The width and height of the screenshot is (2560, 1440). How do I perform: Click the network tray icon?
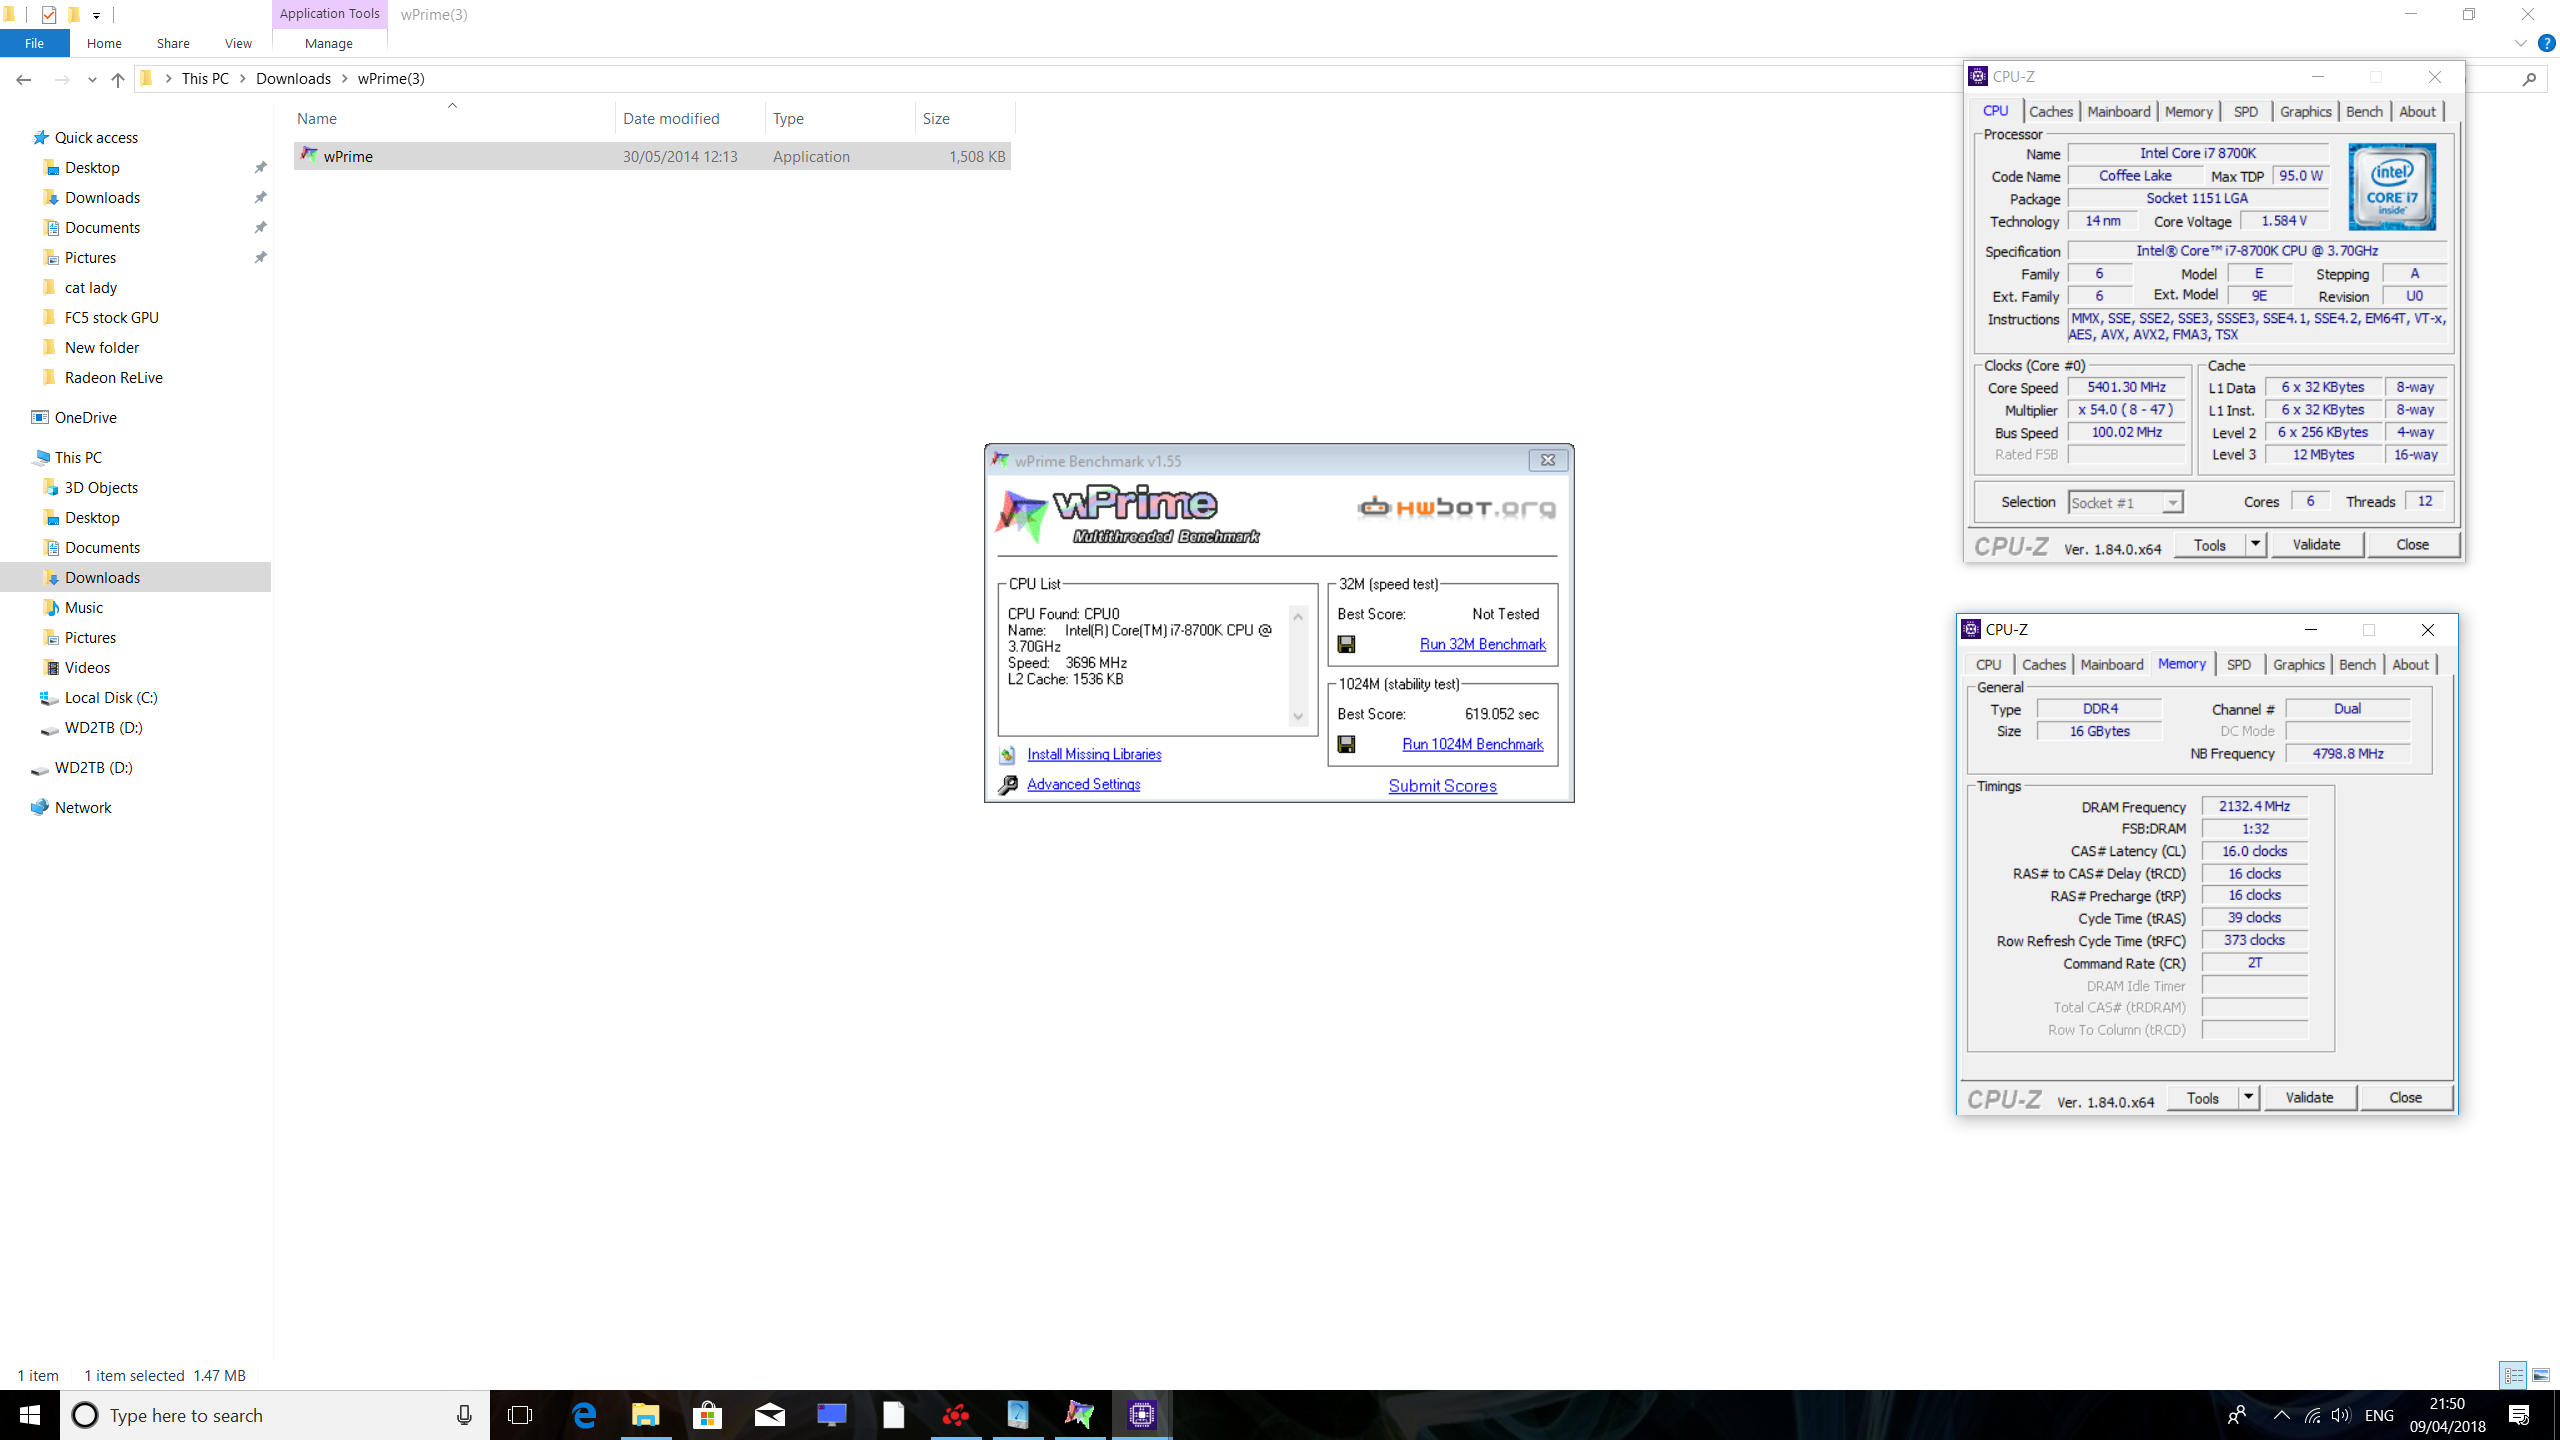pyautogui.click(x=2313, y=1415)
